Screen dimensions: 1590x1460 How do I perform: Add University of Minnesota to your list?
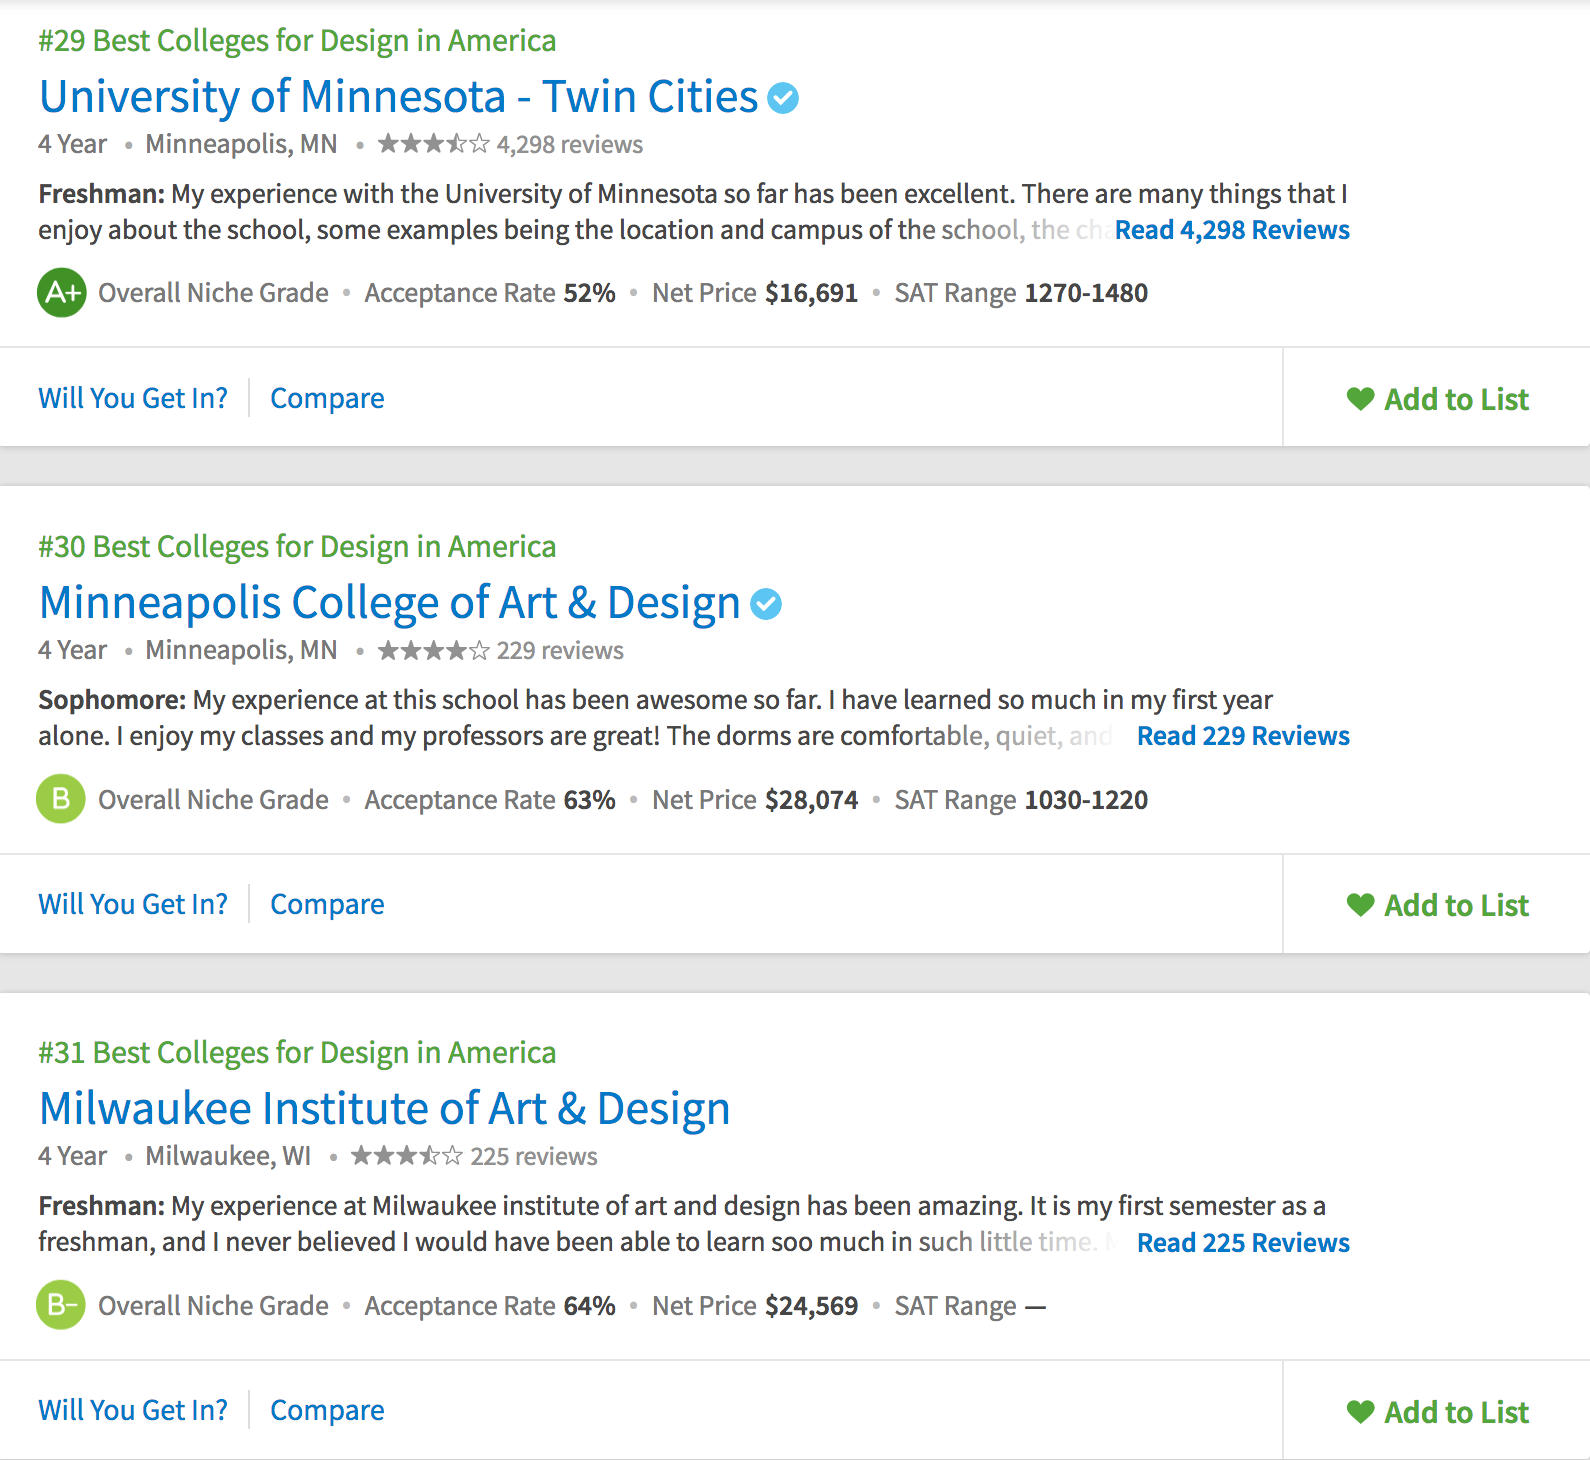[1437, 399]
